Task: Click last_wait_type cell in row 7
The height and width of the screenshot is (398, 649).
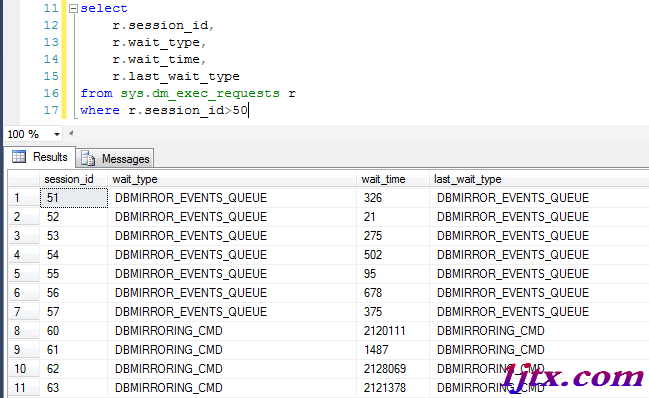Action: tap(539, 312)
